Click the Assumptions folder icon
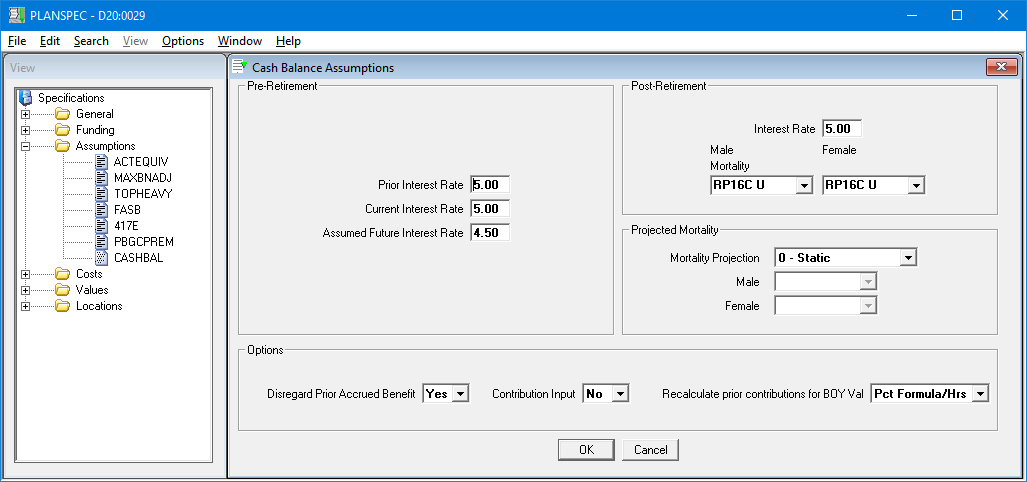This screenshot has height=482, width=1027. point(62,146)
